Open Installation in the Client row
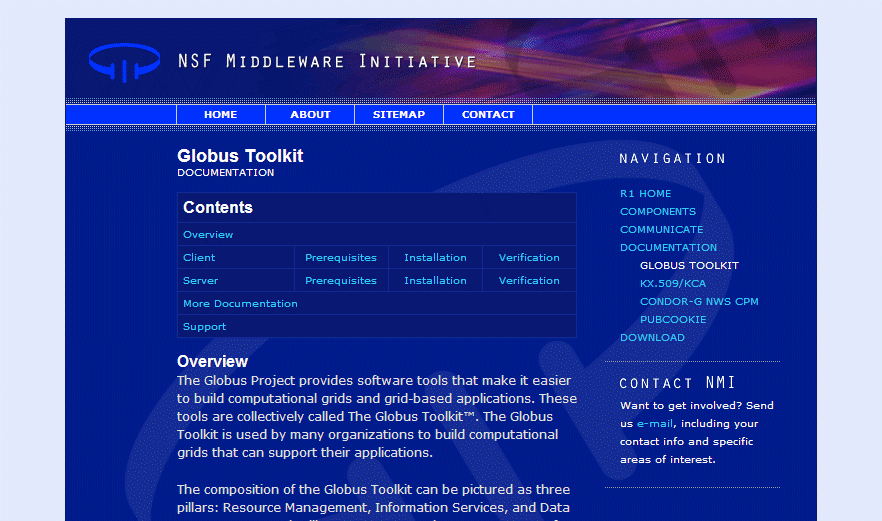 click(435, 258)
